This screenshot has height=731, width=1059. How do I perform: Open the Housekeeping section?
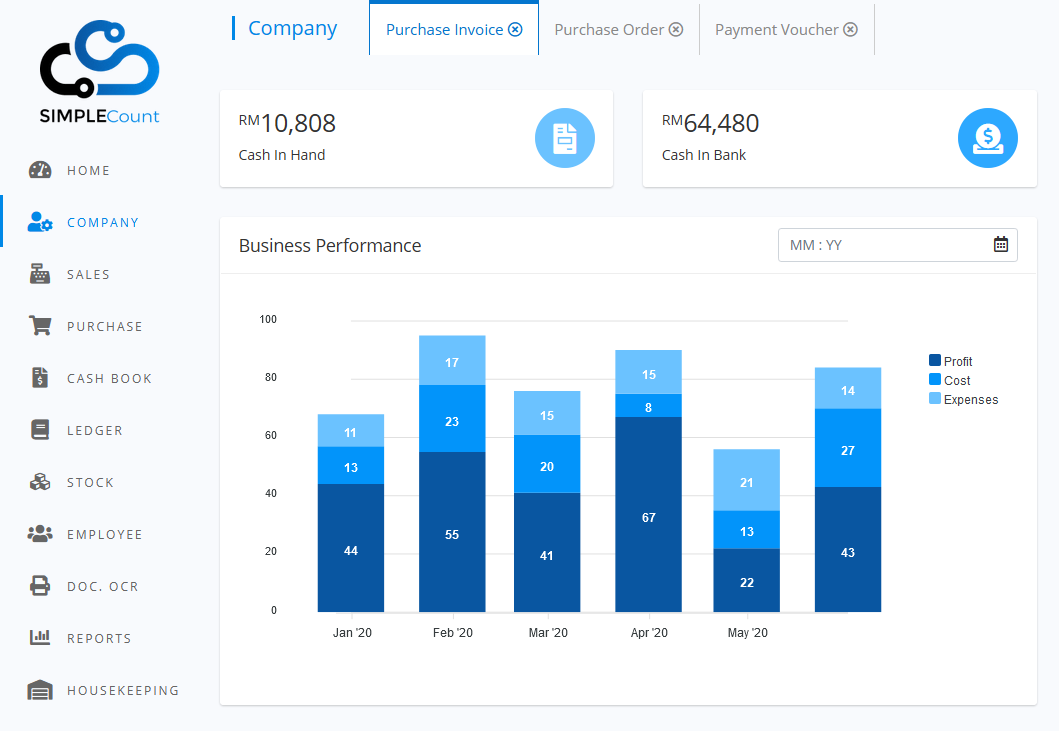coord(40,690)
